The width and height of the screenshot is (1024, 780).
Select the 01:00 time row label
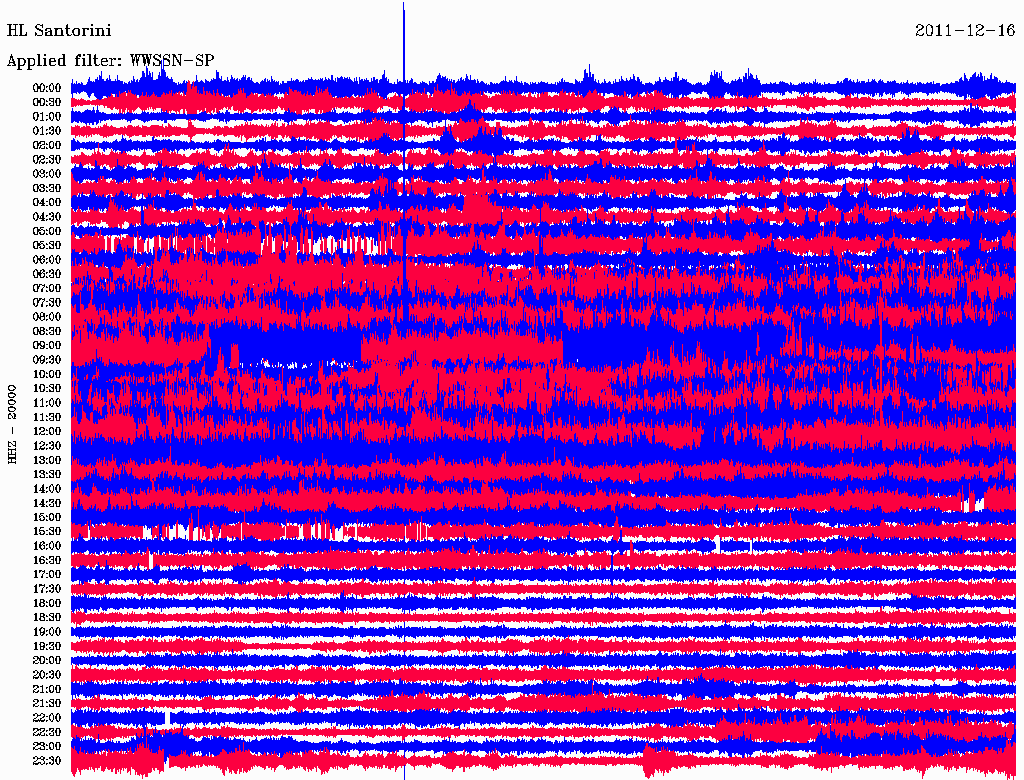coord(48,116)
